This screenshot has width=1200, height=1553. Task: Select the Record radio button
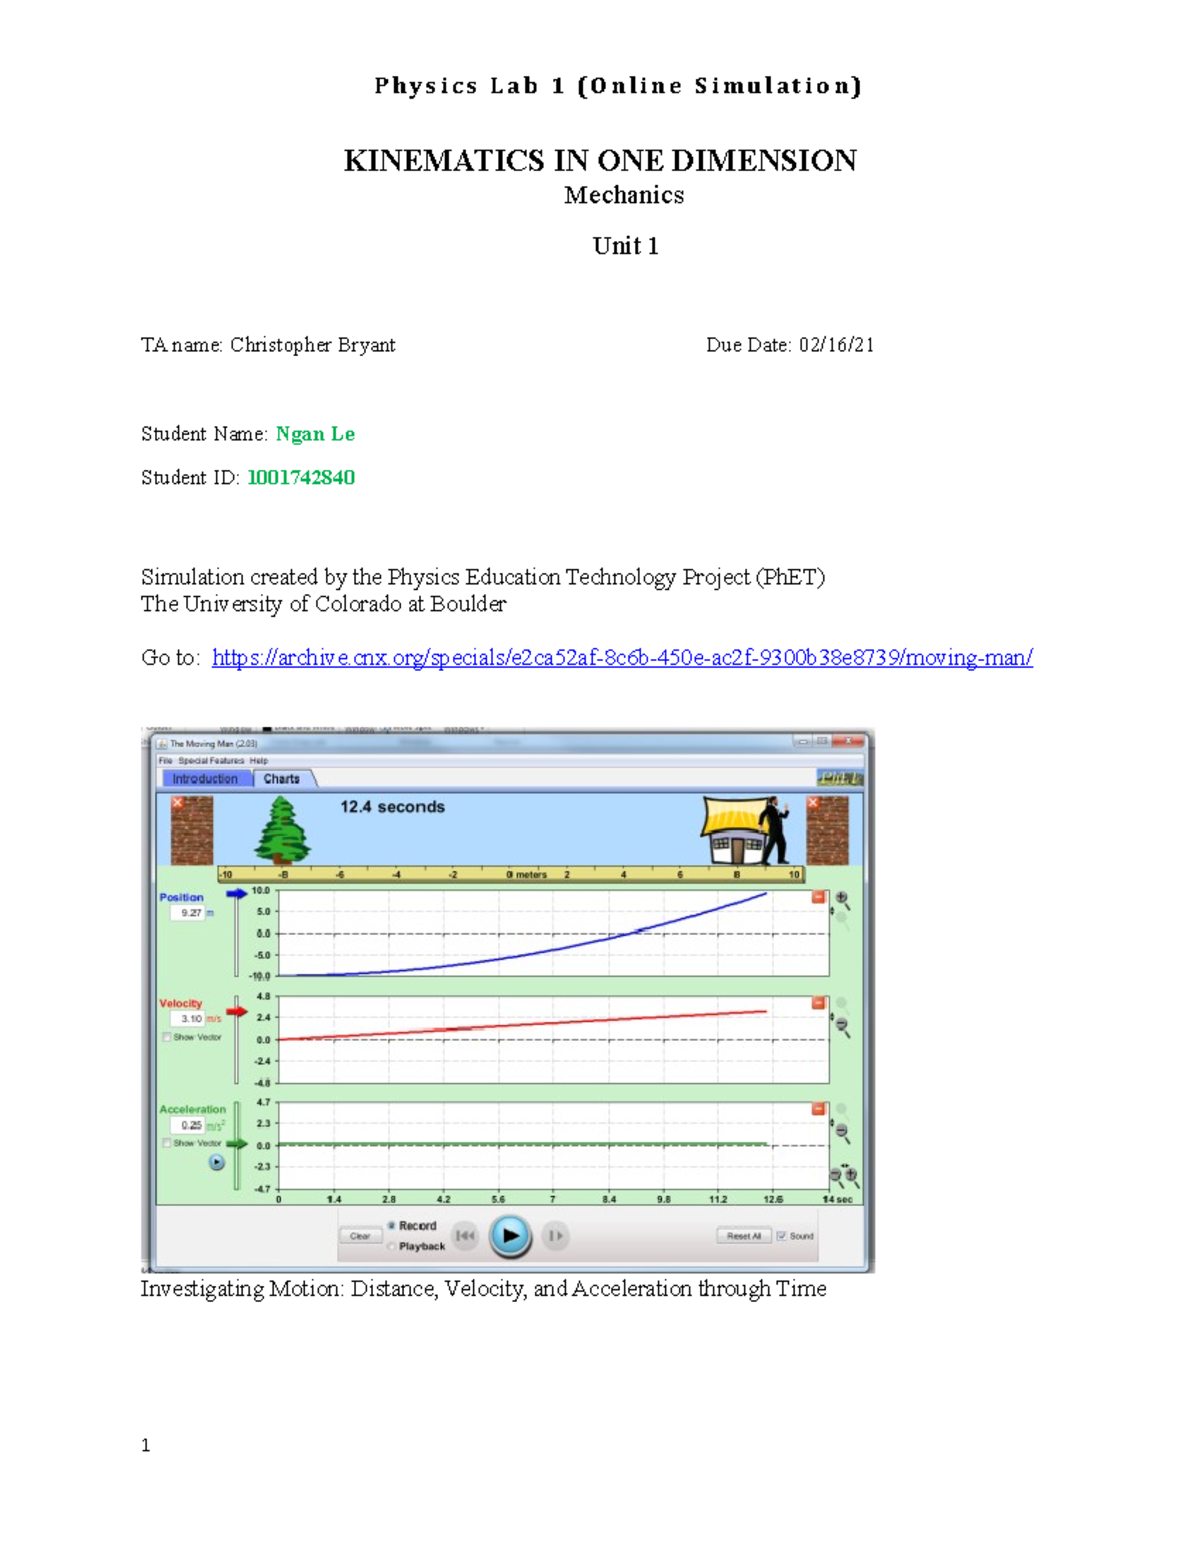click(x=390, y=1226)
